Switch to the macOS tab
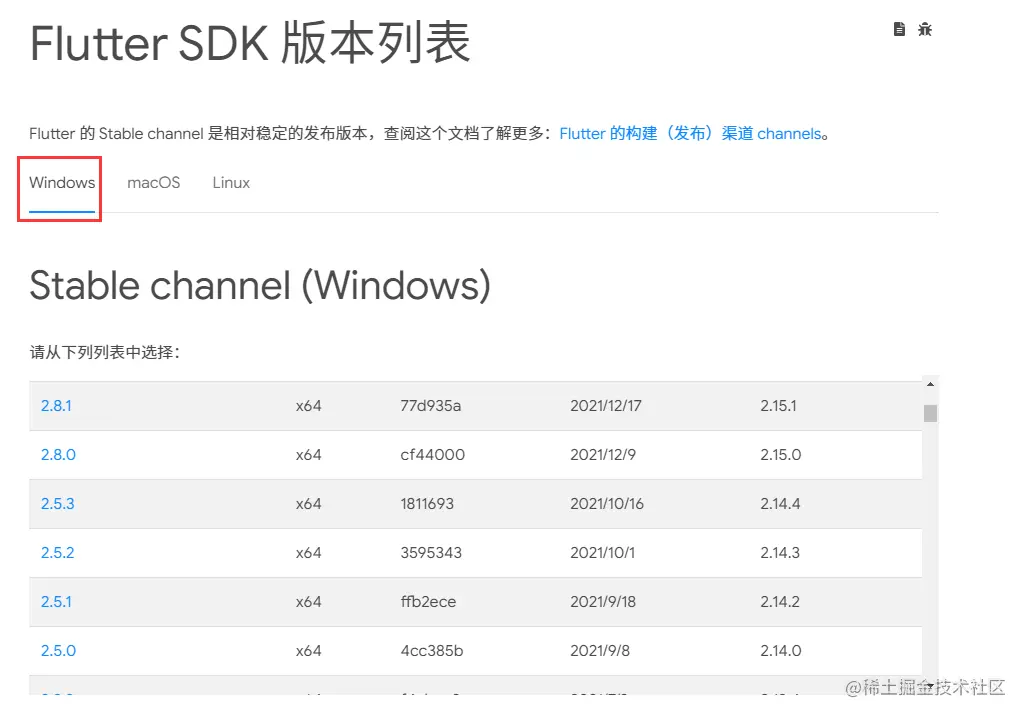Viewport: 1026px width, 718px height. tap(154, 183)
